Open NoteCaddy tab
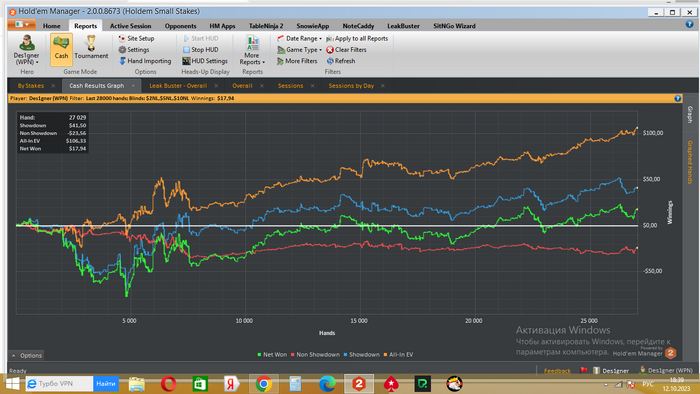The height and width of the screenshot is (394, 700). pos(358,26)
